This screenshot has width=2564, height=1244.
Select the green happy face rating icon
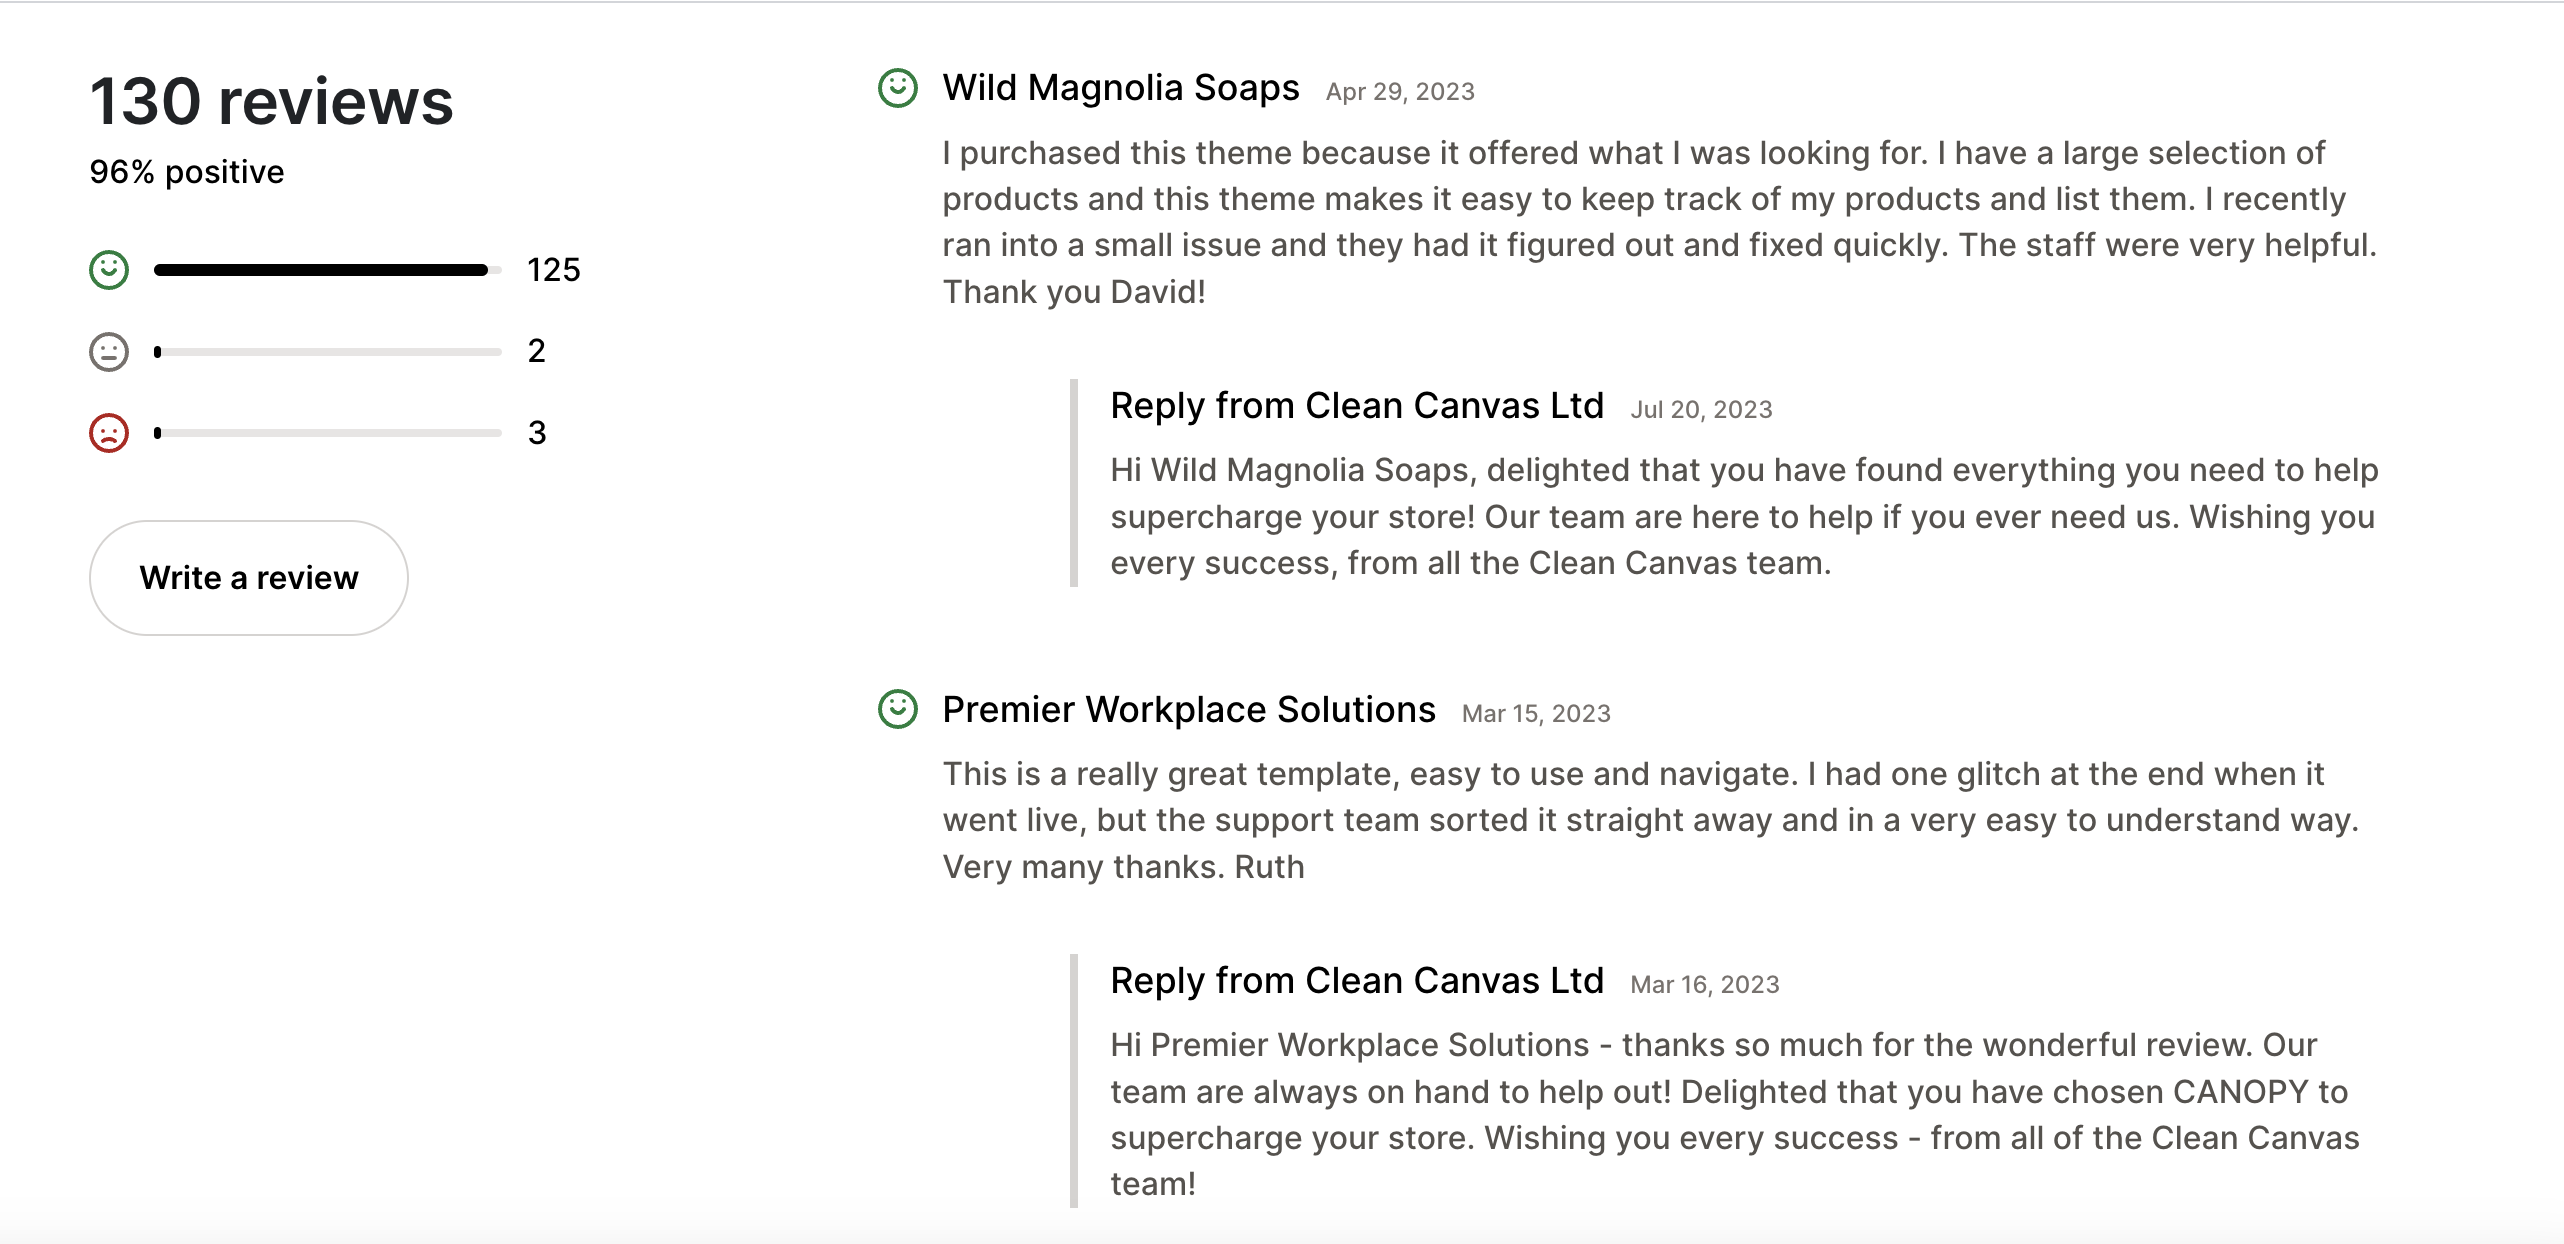pos(107,268)
